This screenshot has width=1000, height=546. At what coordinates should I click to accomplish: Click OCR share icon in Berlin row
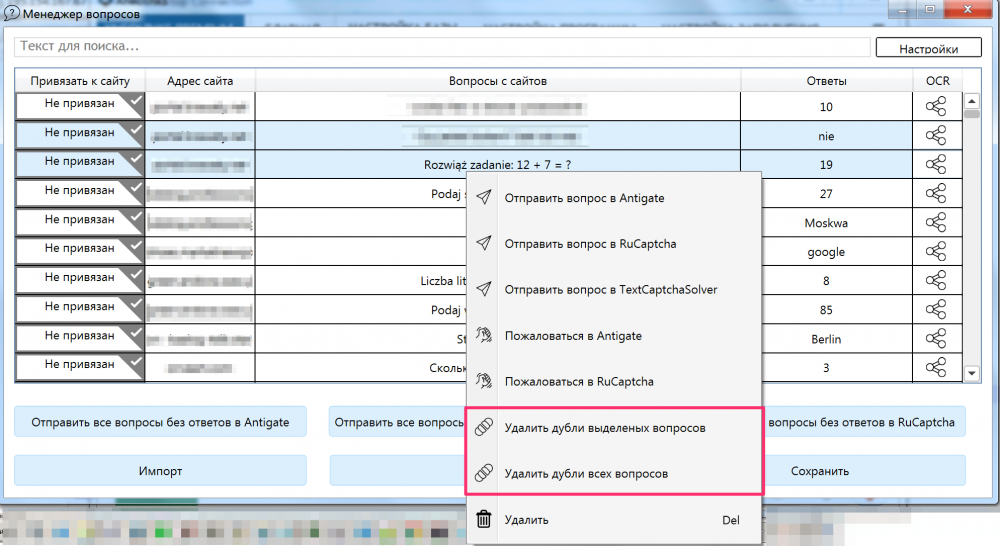(x=936, y=338)
